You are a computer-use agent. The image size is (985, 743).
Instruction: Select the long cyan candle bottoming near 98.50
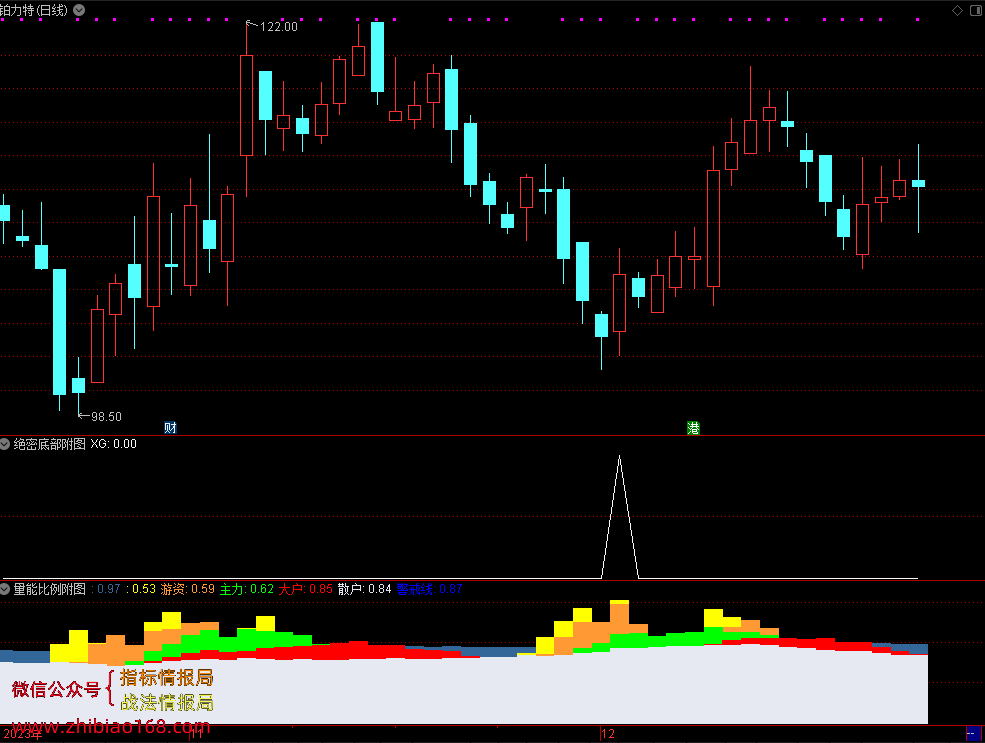pos(60,332)
